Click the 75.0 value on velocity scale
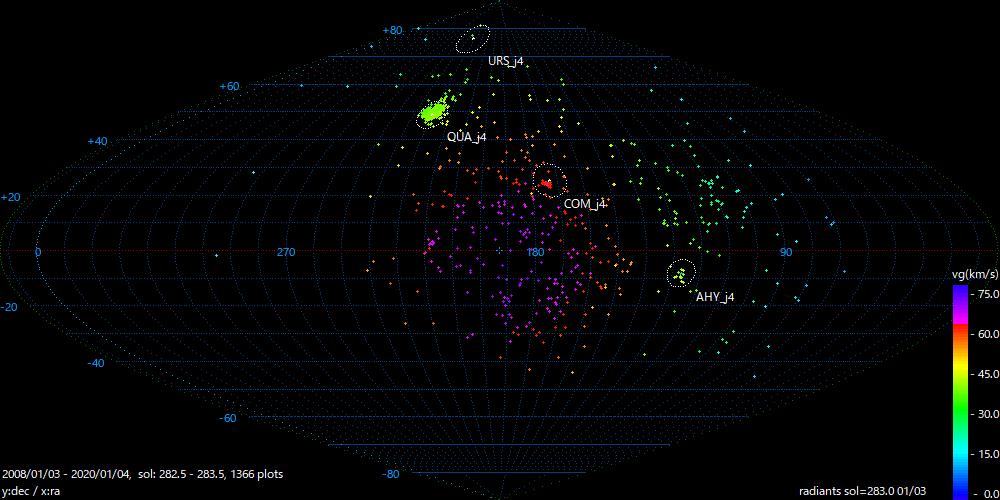The height and width of the screenshot is (500, 1000). point(985,295)
